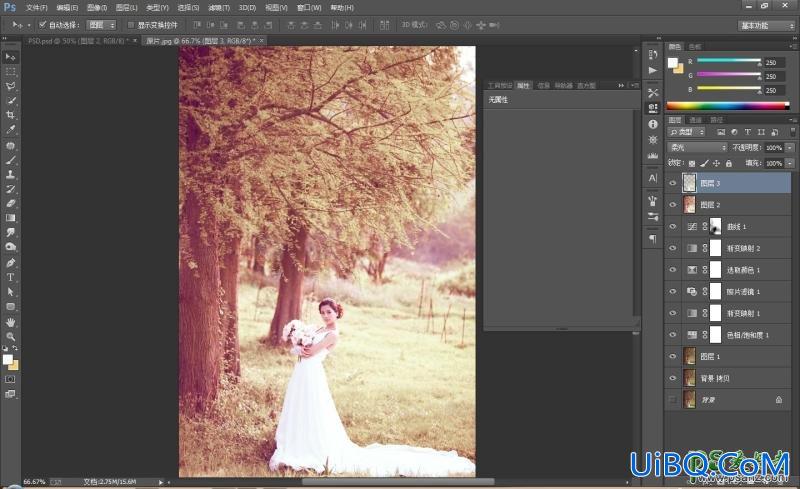Hide the 照片滤镜 1 adjustment layer
The width and height of the screenshot is (800, 489).
[672, 291]
